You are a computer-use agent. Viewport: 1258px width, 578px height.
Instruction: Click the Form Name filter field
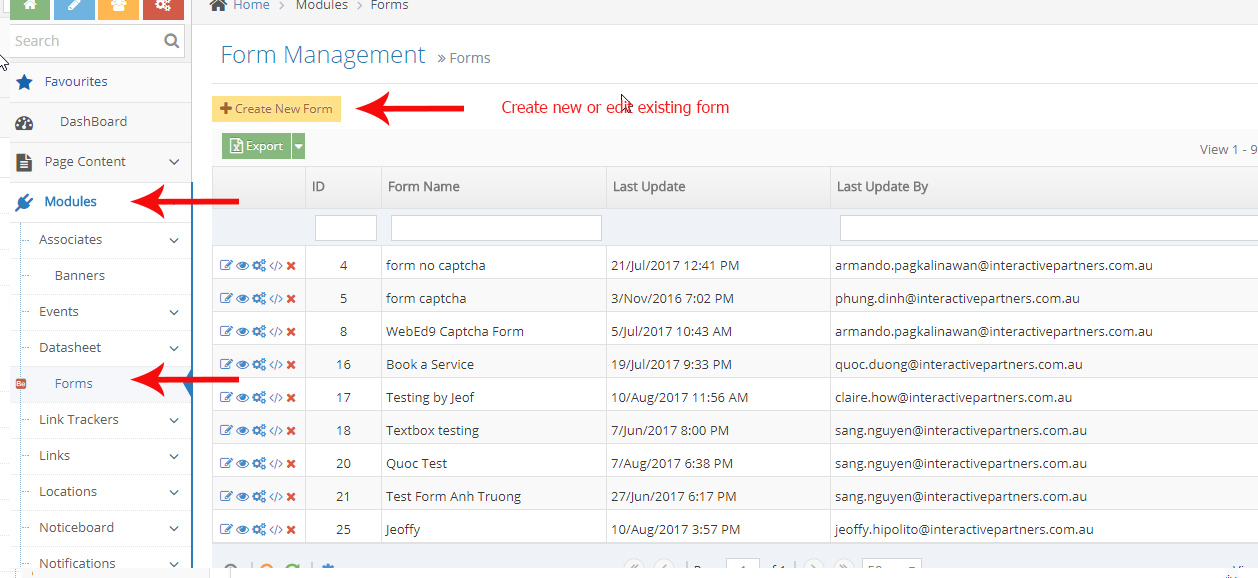pos(494,227)
